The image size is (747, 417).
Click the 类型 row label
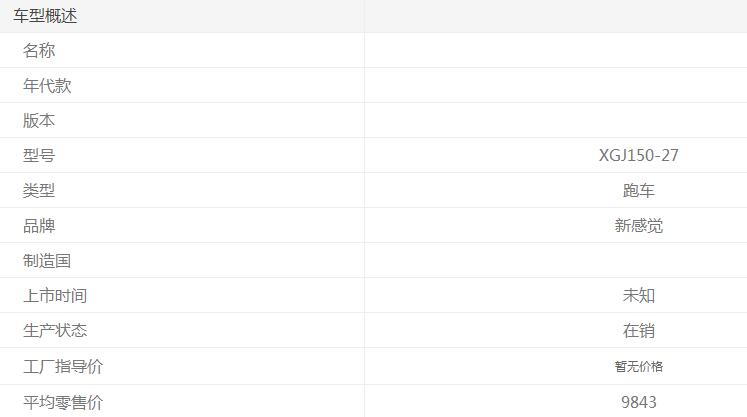[x=39, y=191]
